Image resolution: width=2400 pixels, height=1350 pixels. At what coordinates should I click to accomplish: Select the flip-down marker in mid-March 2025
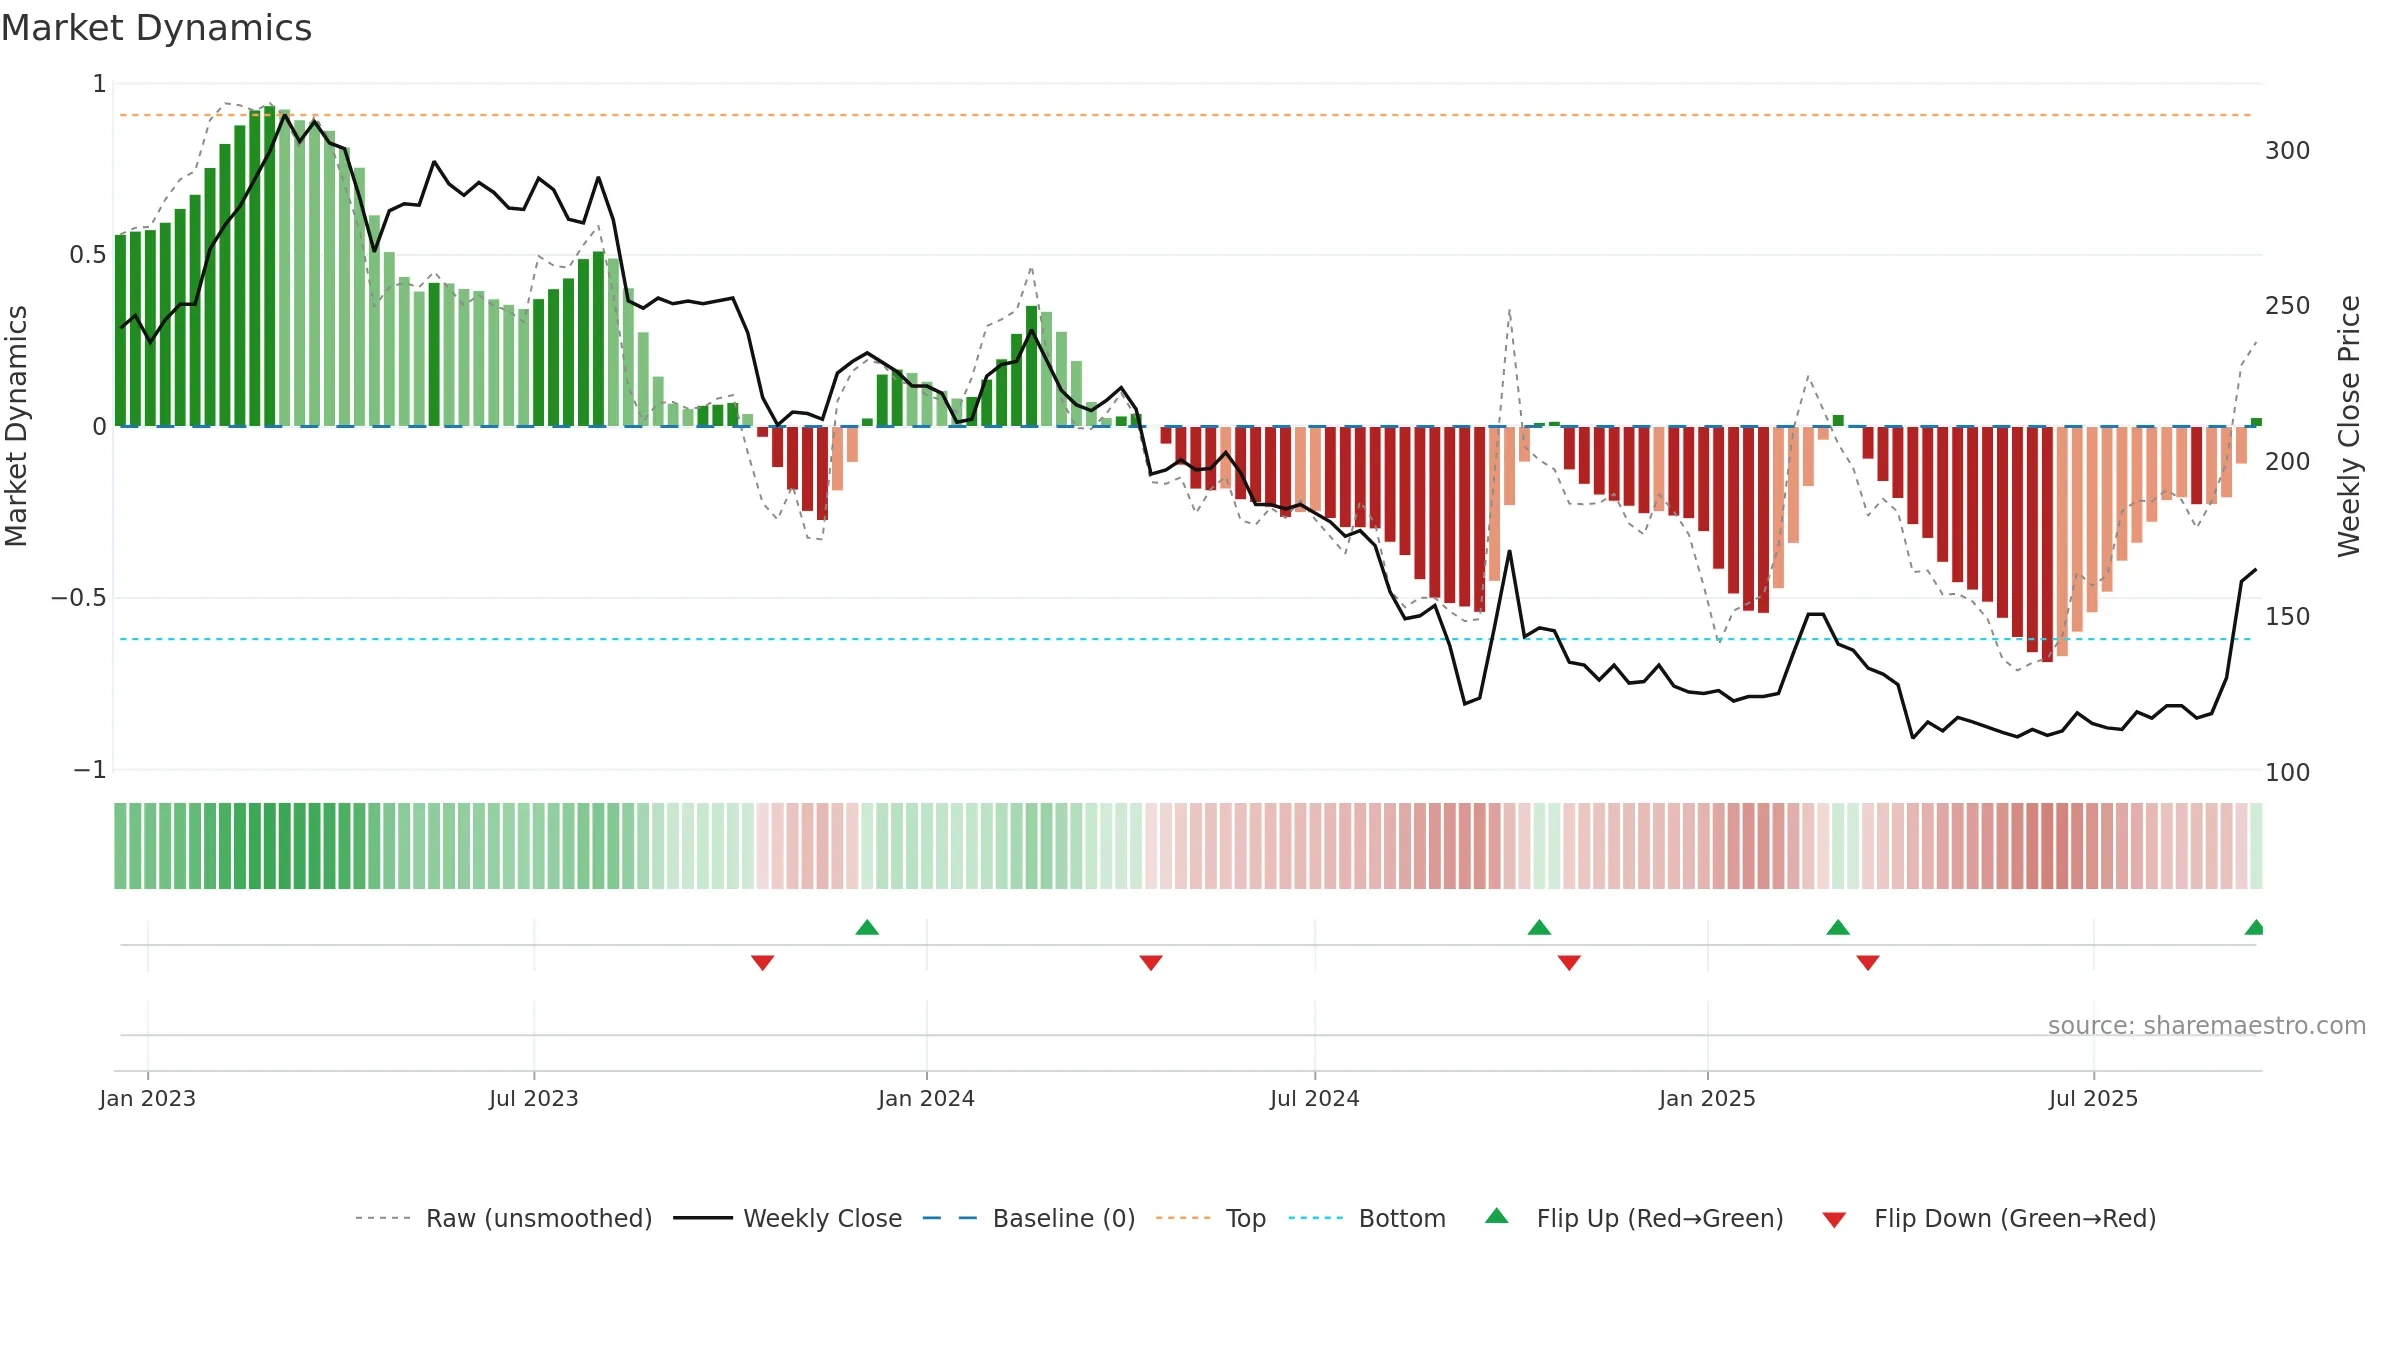[x=1868, y=962]
